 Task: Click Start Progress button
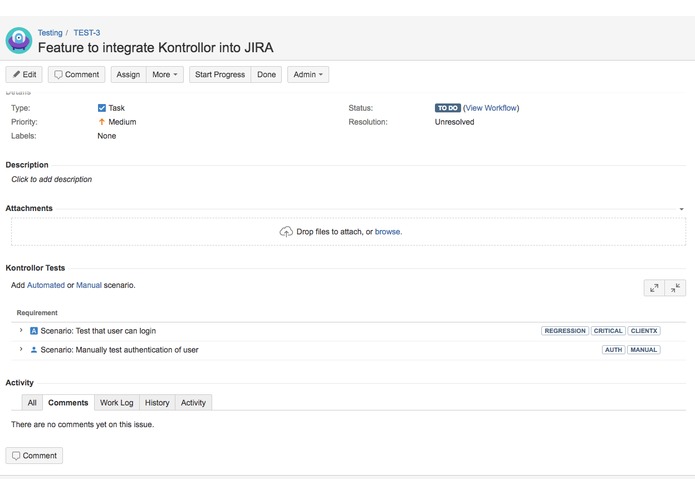pos(220,74)
